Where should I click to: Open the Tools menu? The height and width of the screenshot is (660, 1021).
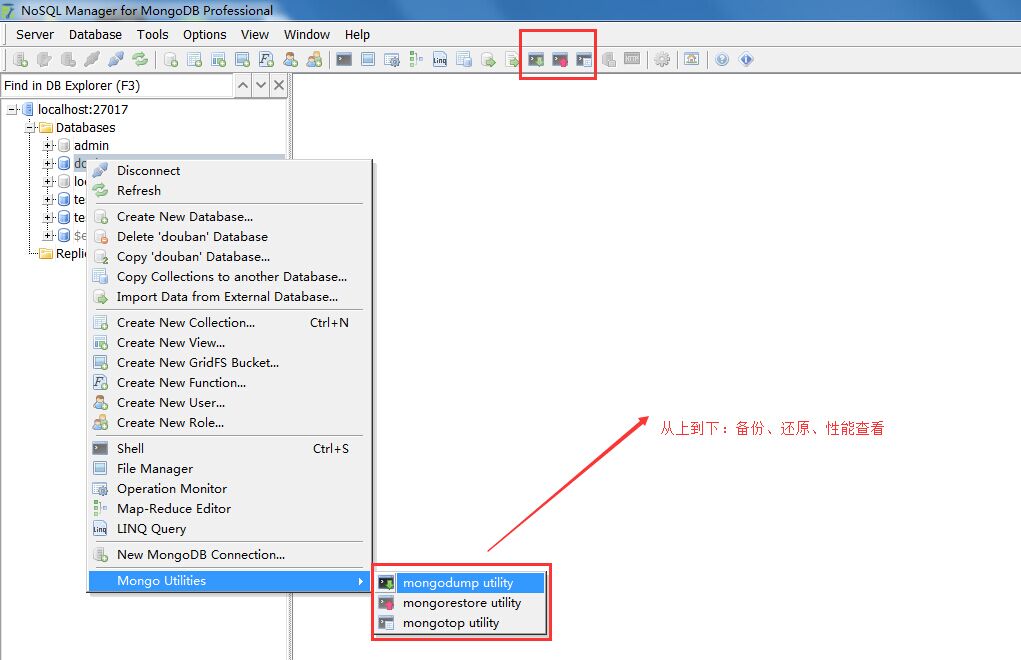tap(152, 34)
